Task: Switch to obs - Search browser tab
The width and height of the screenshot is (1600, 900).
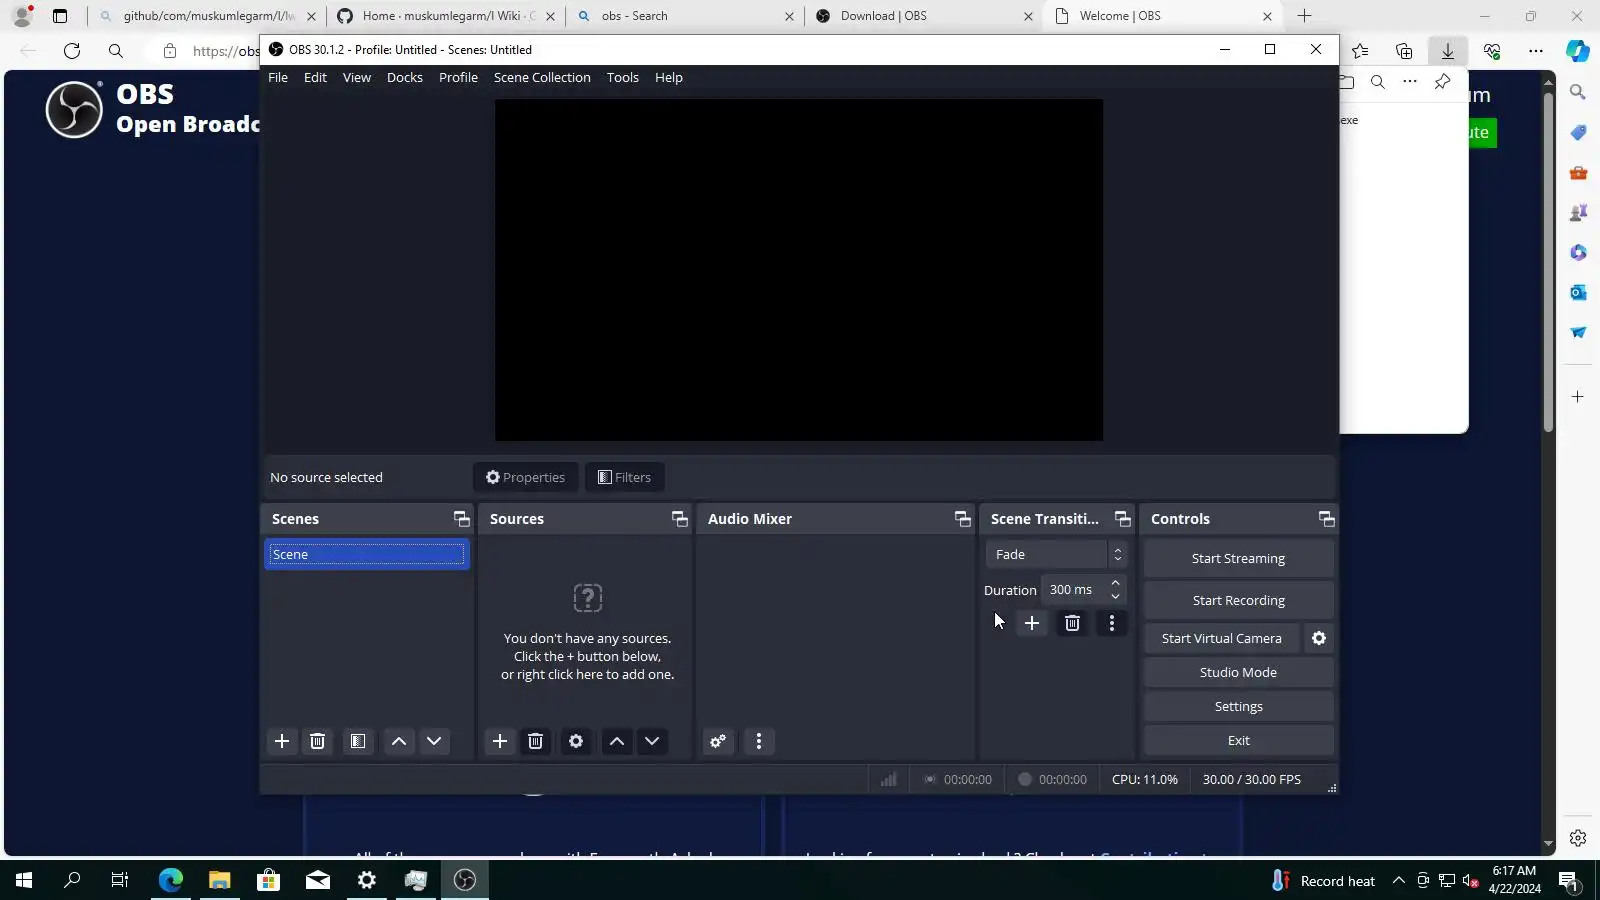Action: pyautogui.click(x=685, y=16)
